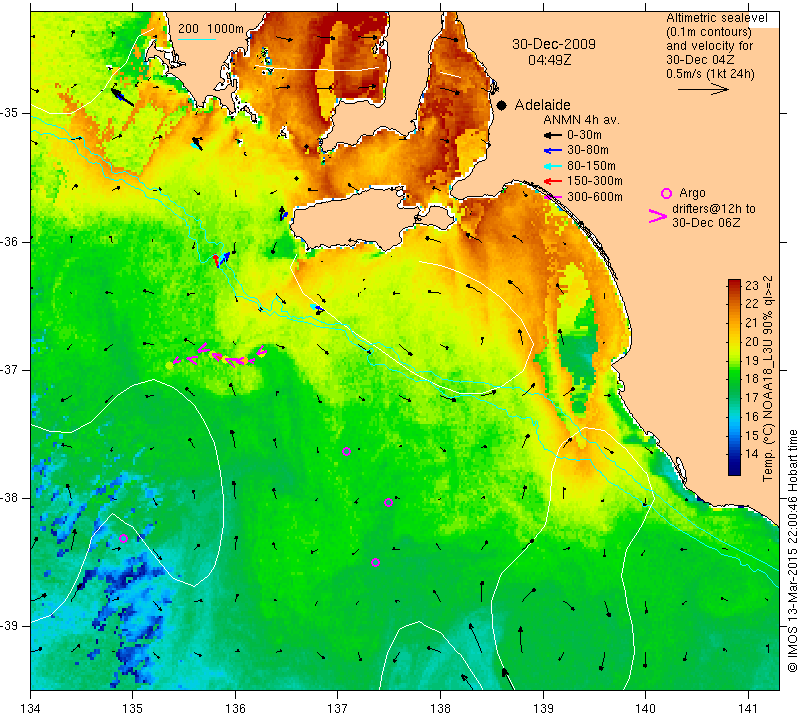Click the black 0-30m legend arrow
Screen dimensions: 800x720
pos(552,136)
